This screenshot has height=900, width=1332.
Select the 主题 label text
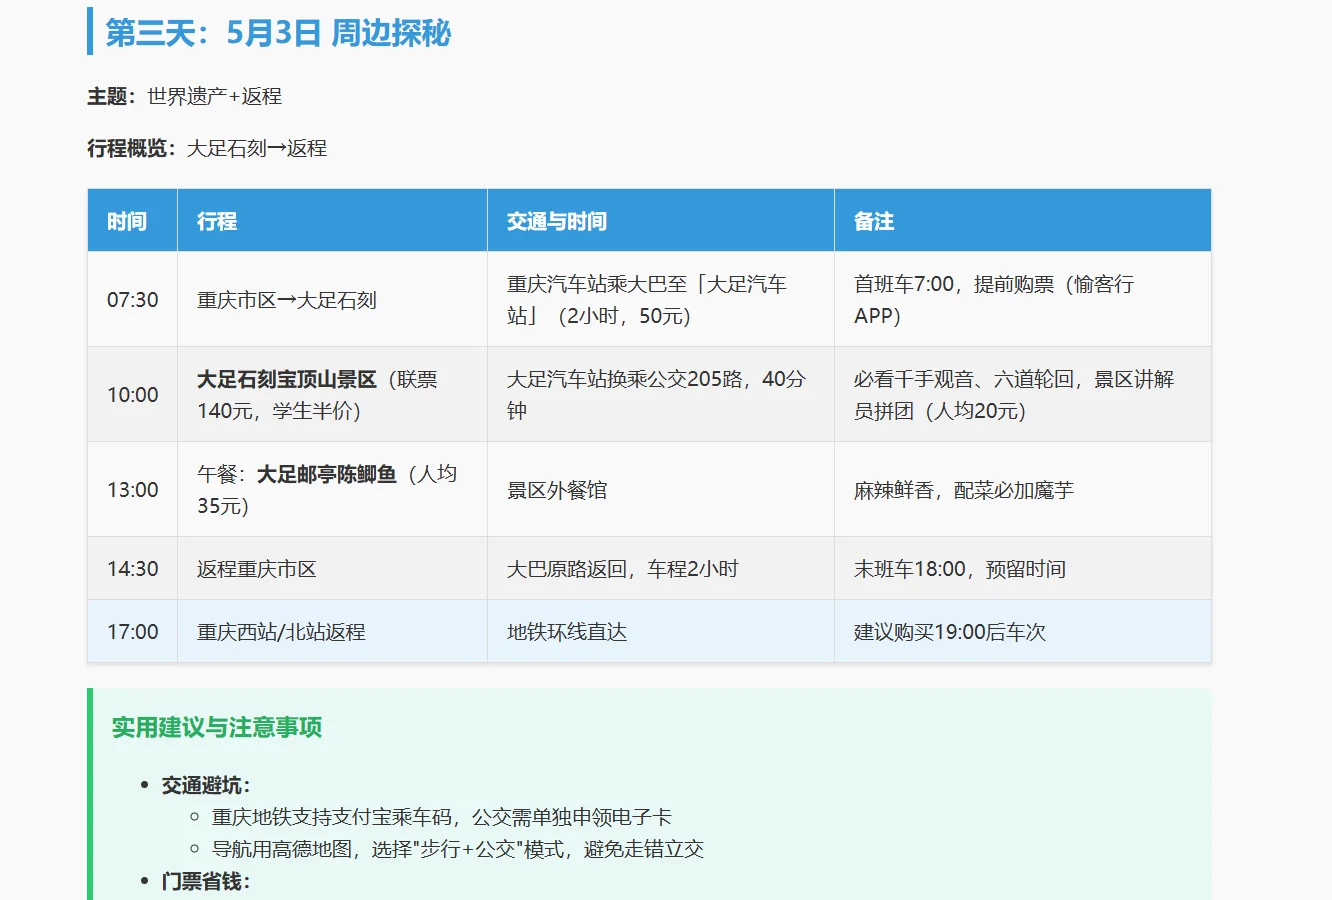point(108,97)
